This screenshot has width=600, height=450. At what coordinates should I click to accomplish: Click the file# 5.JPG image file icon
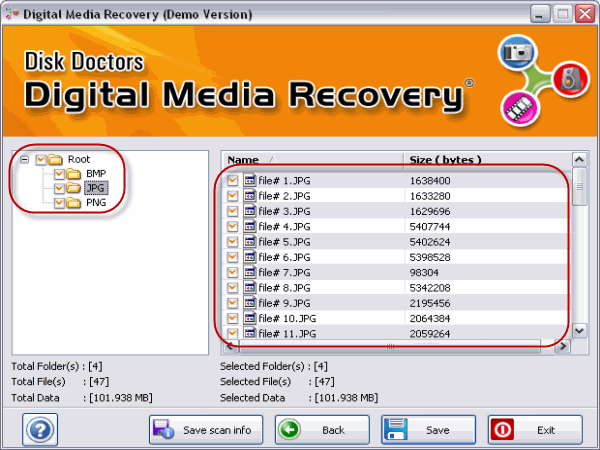point(249,241)
